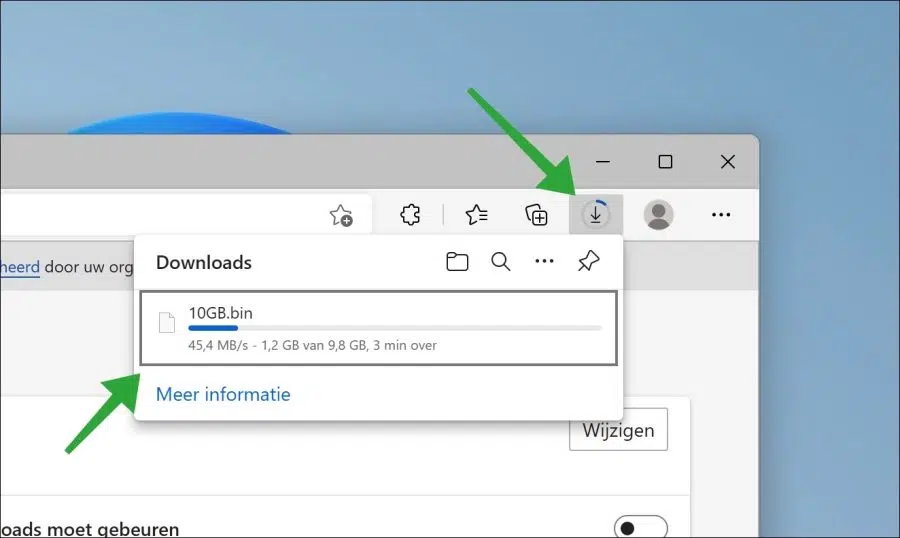The height and width of the screenshot is (538, 900).
Task: Toggle the downloads setting switch
Action: (640, 527)
